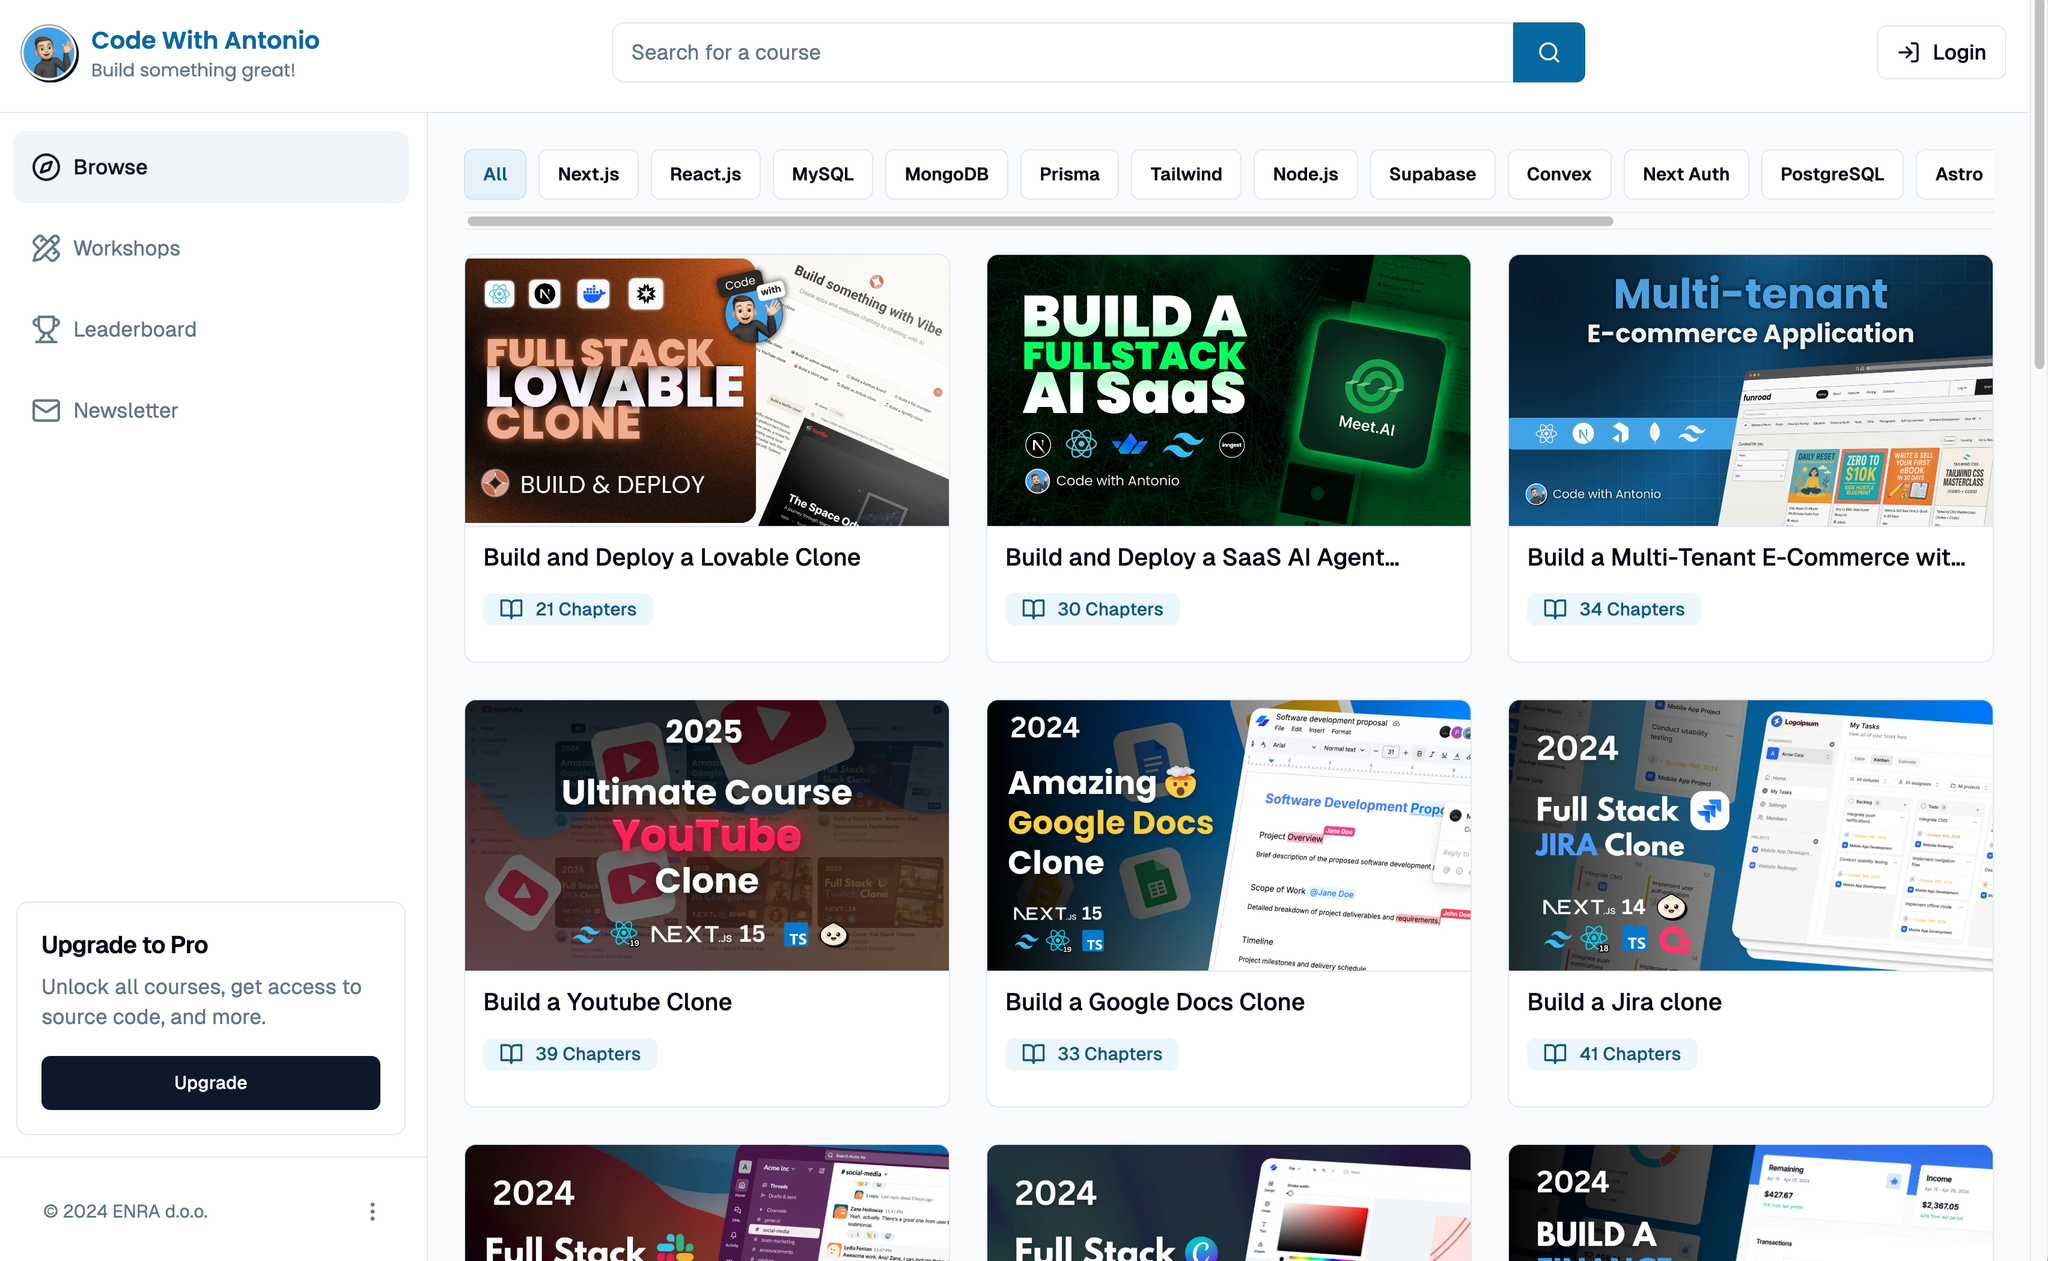2048x1261 pixels.
Task: Filter courses by MongoDB
Action: (946, 174)
